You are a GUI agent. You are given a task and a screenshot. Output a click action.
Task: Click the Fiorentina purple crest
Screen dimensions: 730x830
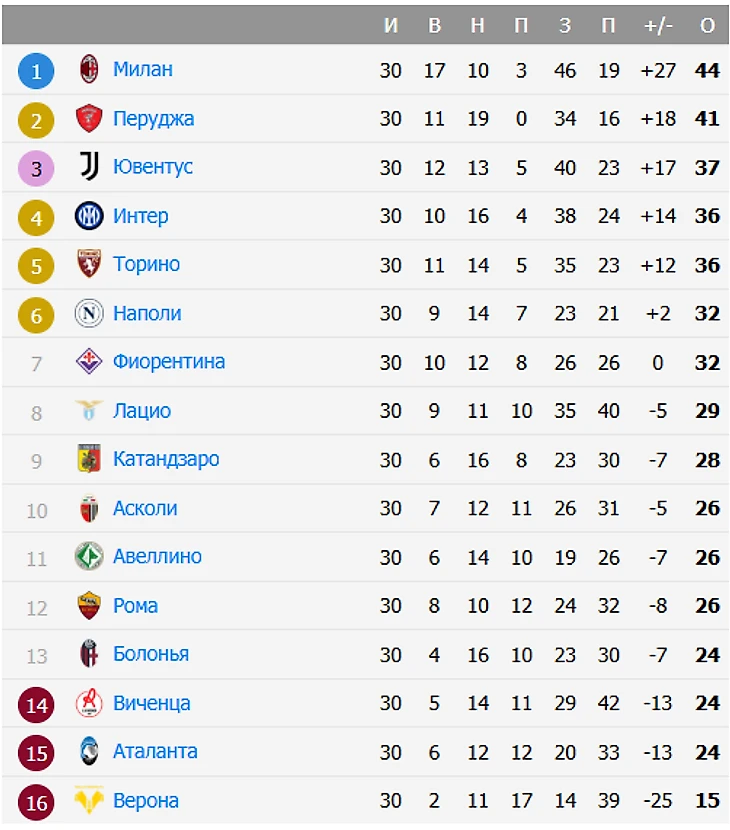pos(89,362)
